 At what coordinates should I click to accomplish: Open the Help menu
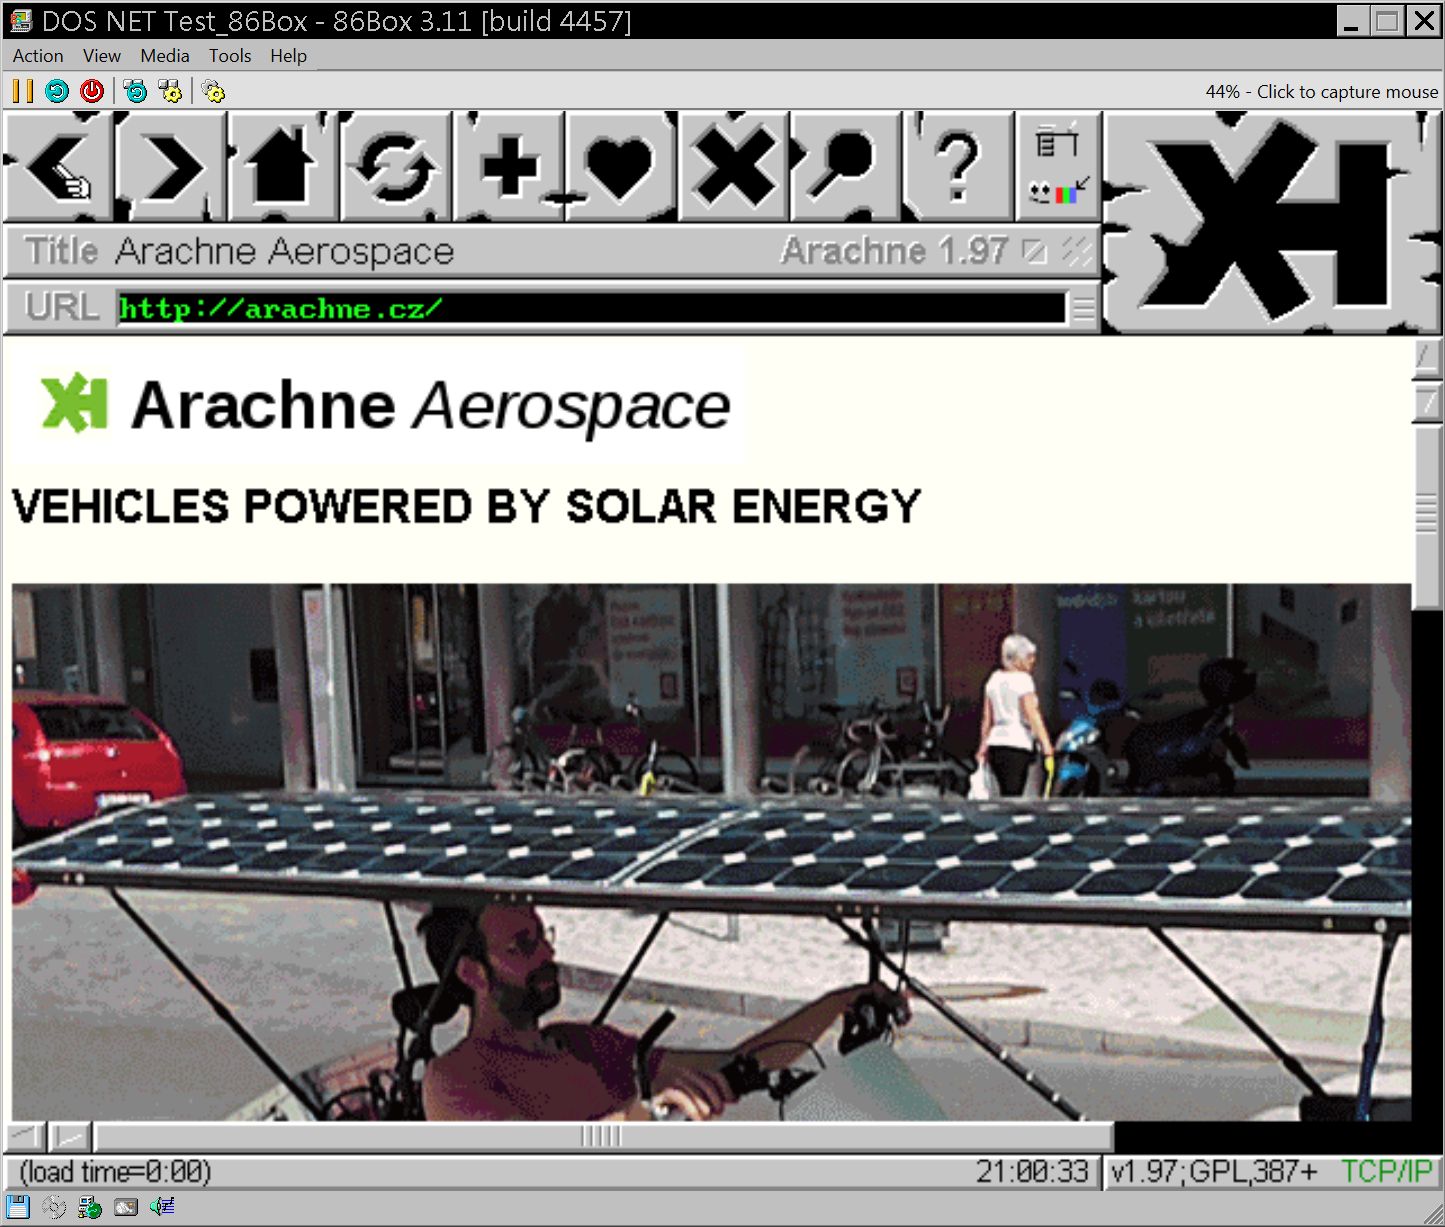tap(288, 56)
